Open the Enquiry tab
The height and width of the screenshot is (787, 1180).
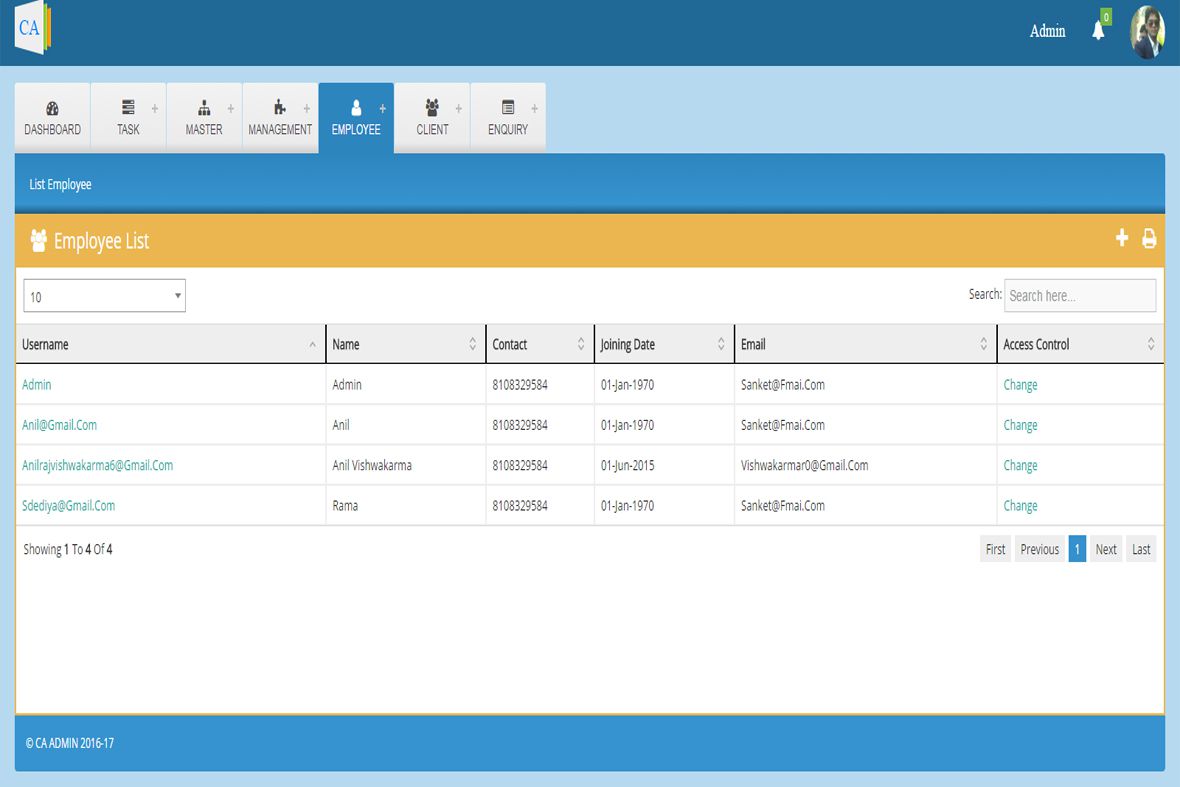coord(508,118)
